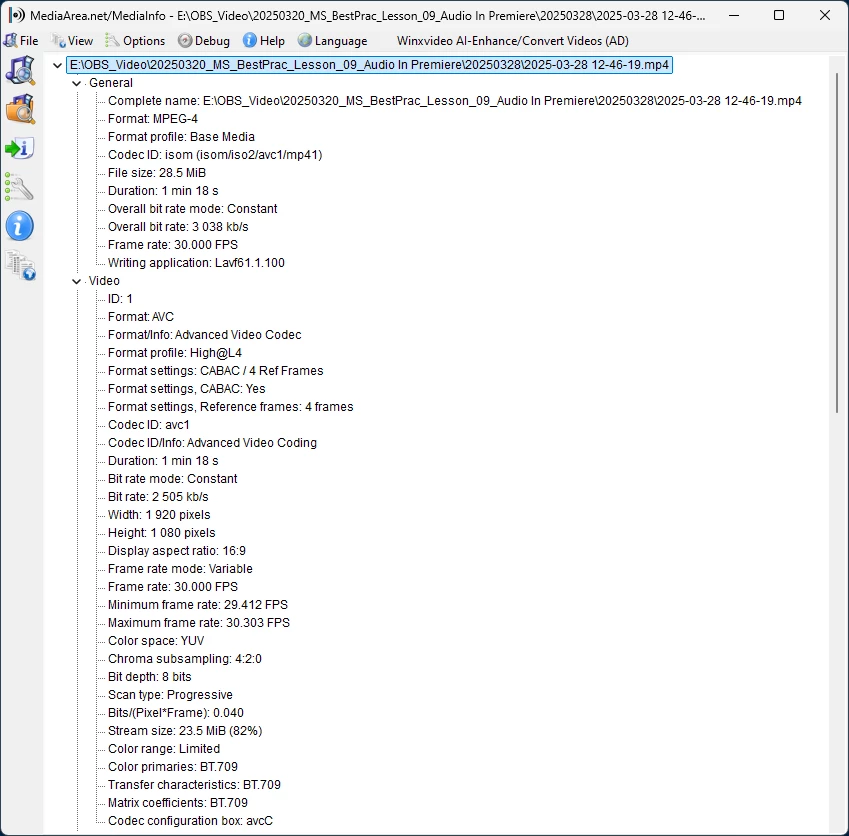
Task: Select 'Bit rate: 2 505 kb/s' row
Action: (x=158, y=497)
